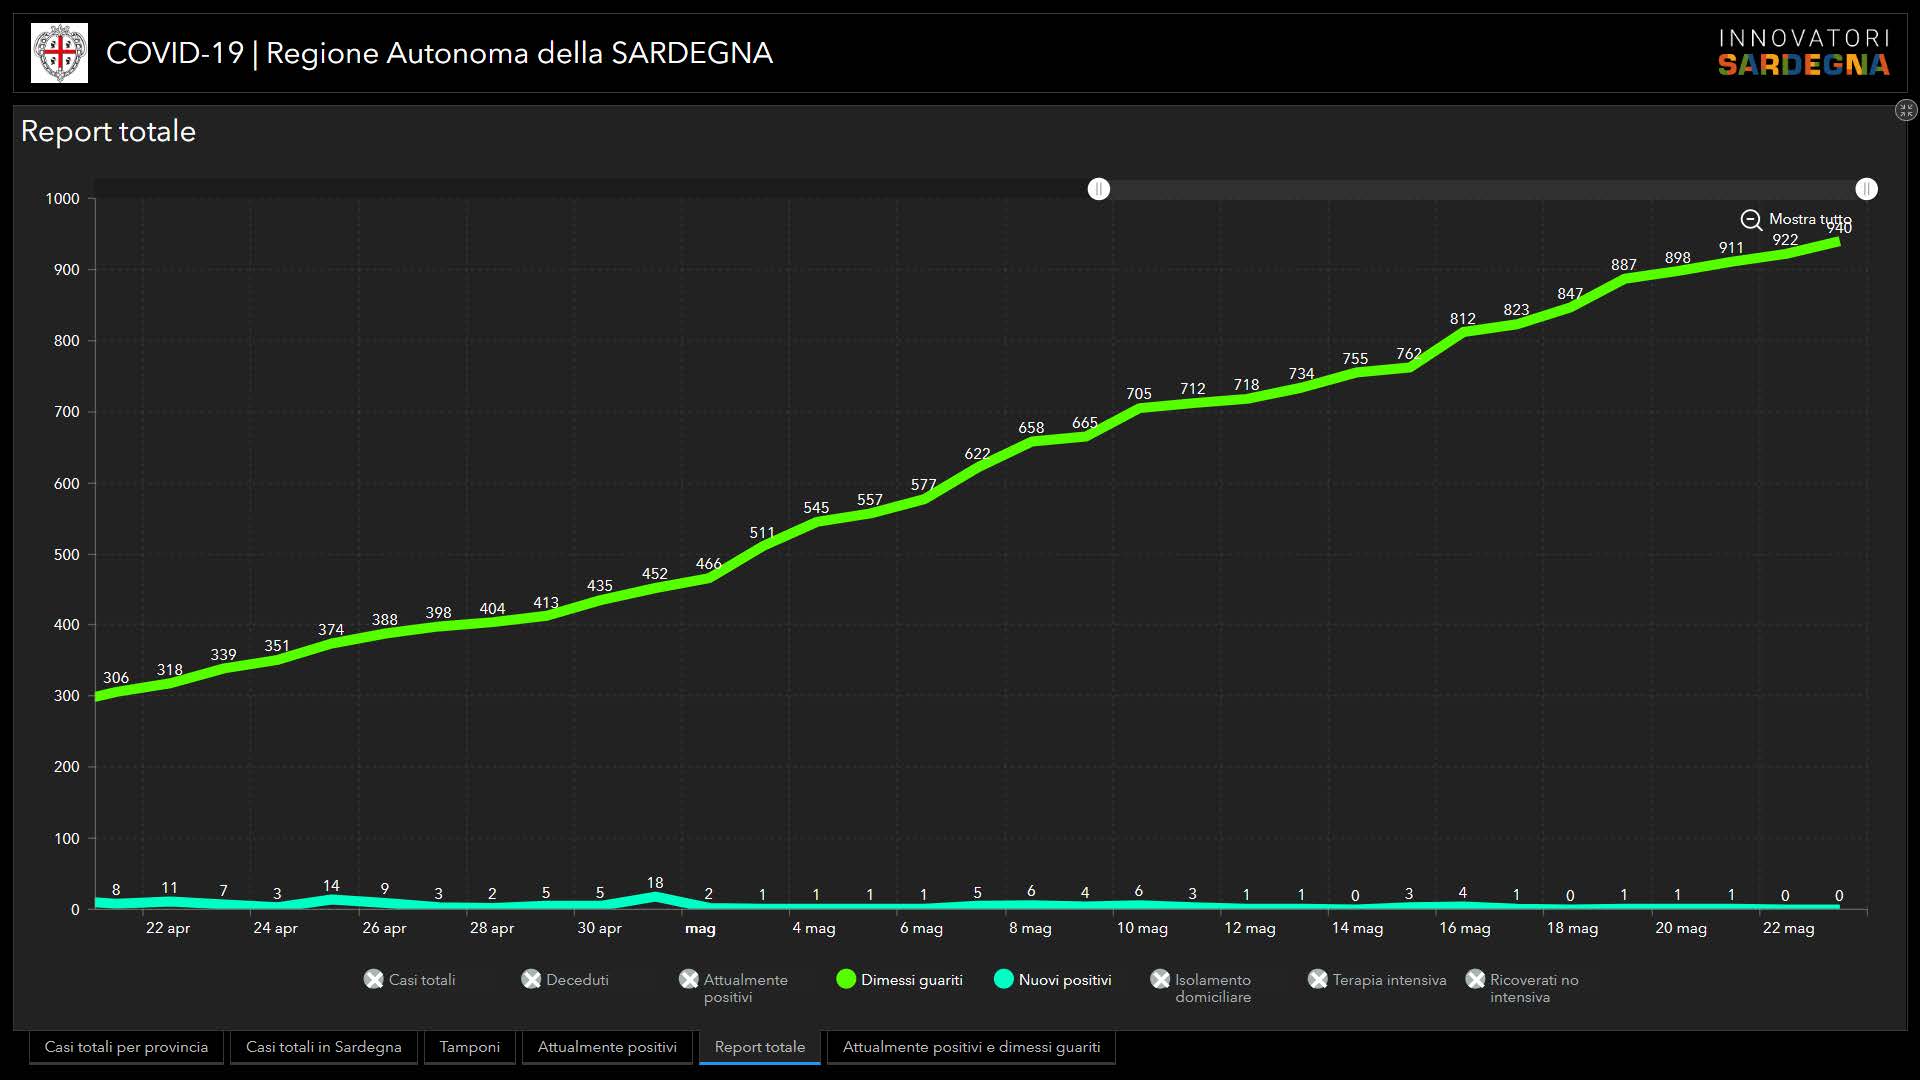1920x1080 pixels.
Task: Open Attualmente positivi e dimessi guariti tab
Action: click(971, 1047)
